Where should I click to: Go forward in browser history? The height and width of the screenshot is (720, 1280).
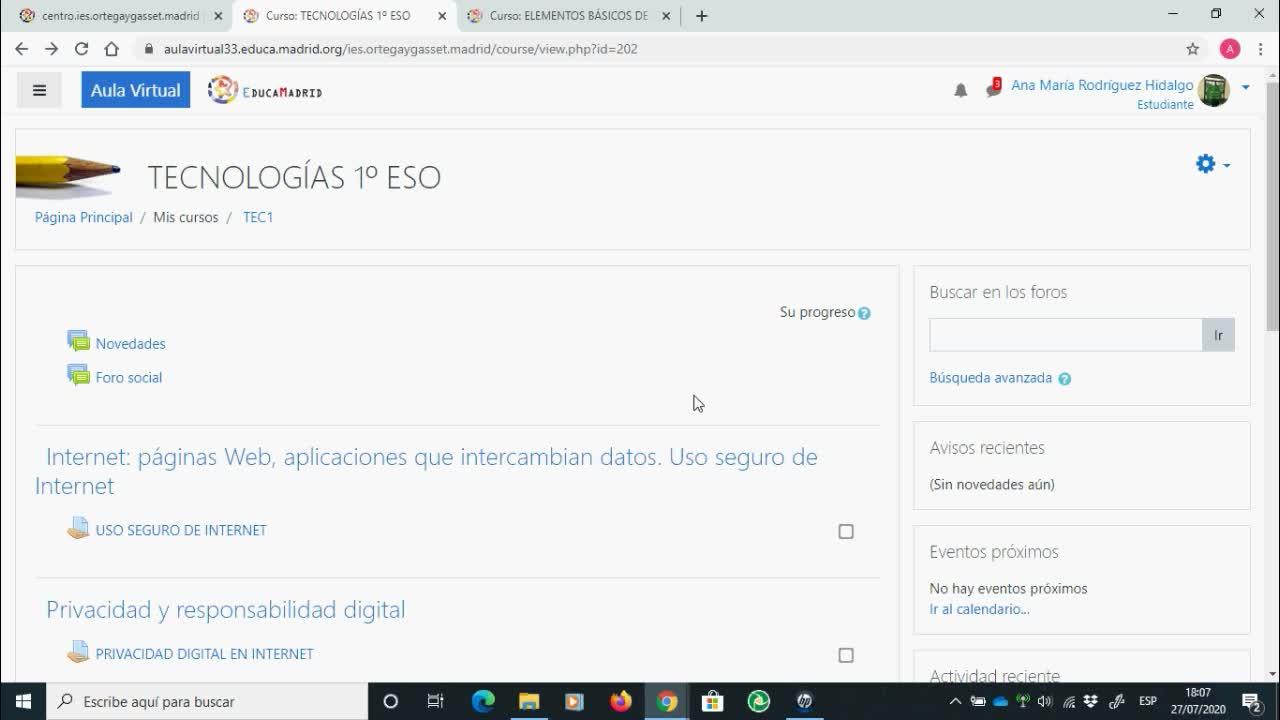tap(52, 49)
